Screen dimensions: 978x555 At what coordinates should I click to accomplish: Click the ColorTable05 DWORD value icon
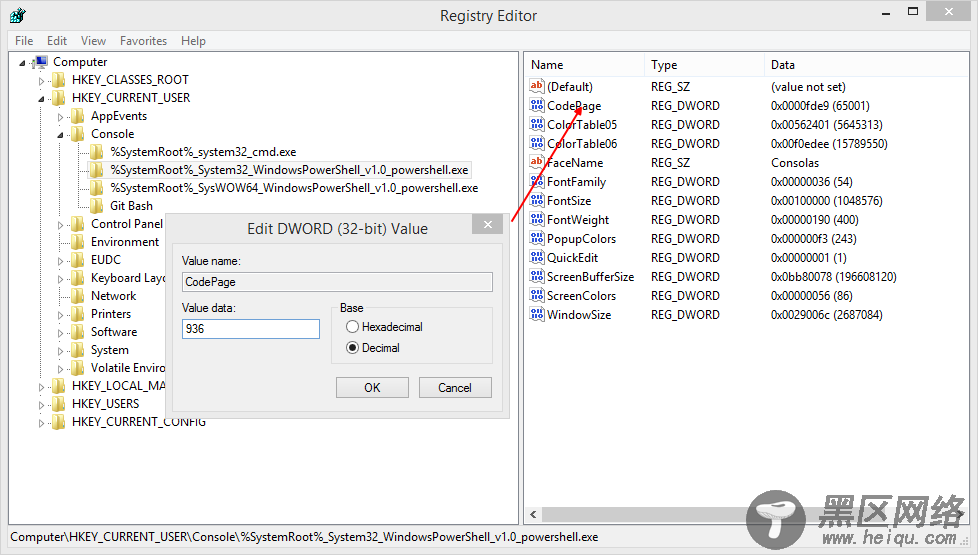(x=536, y=124)
